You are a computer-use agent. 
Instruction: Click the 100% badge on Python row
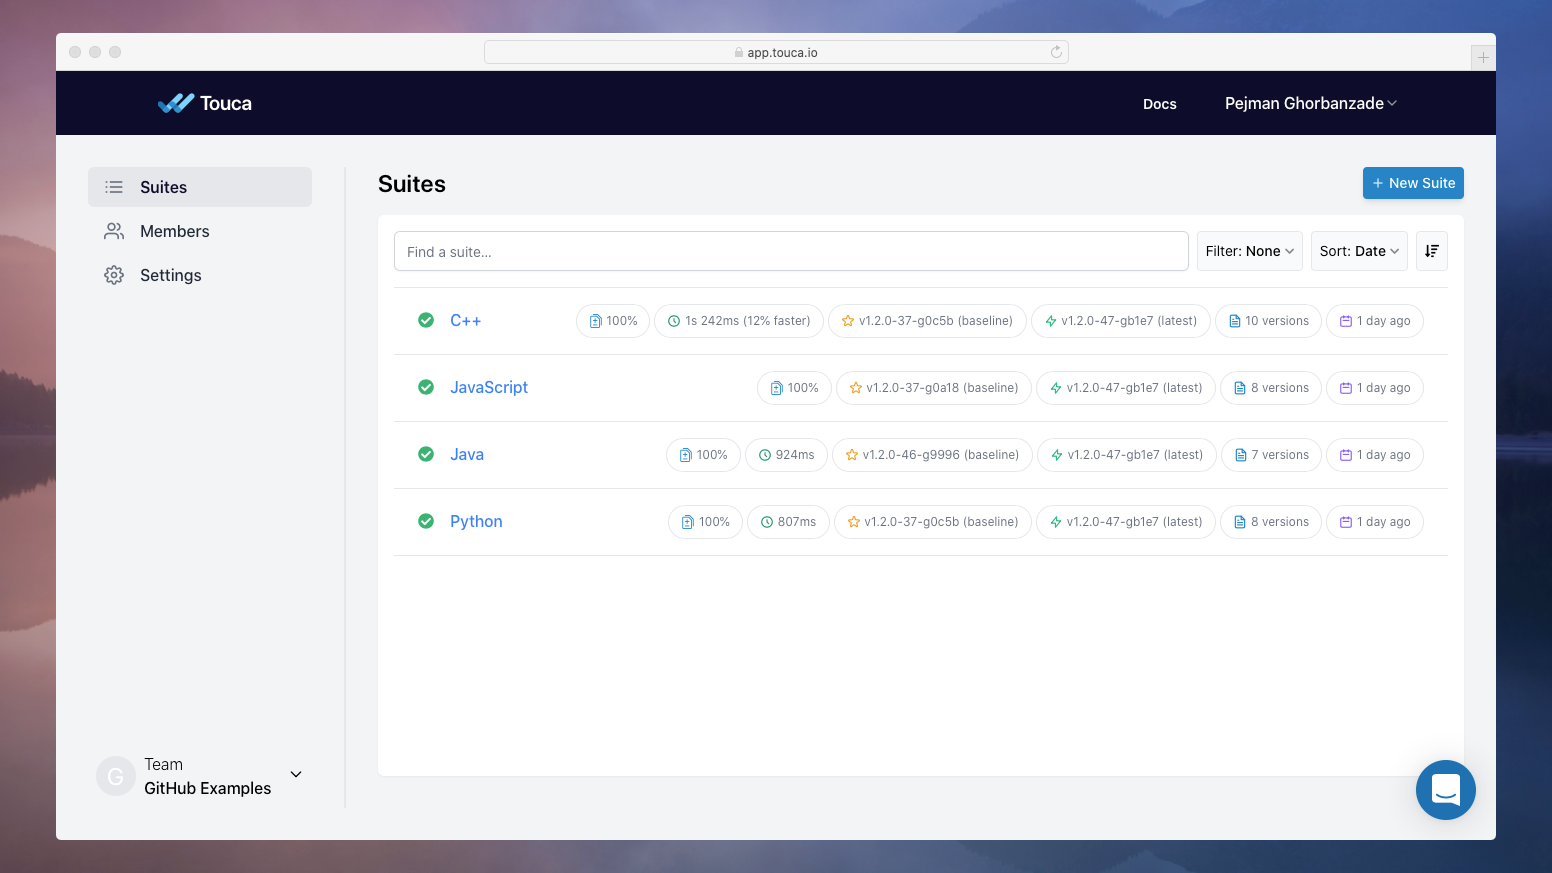click(705, 522)
